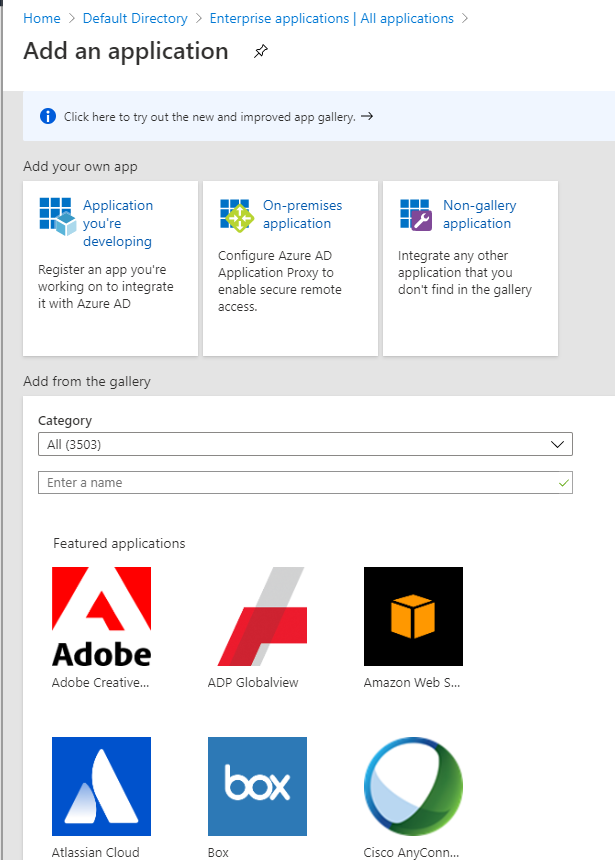Screen dimensions: 615x860
Task: Select the Adobe Creative Cloud logo
Action: (101, 616)
